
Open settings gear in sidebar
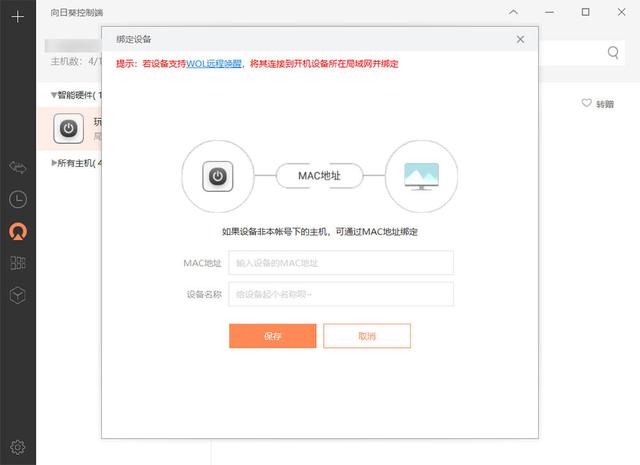18,447
